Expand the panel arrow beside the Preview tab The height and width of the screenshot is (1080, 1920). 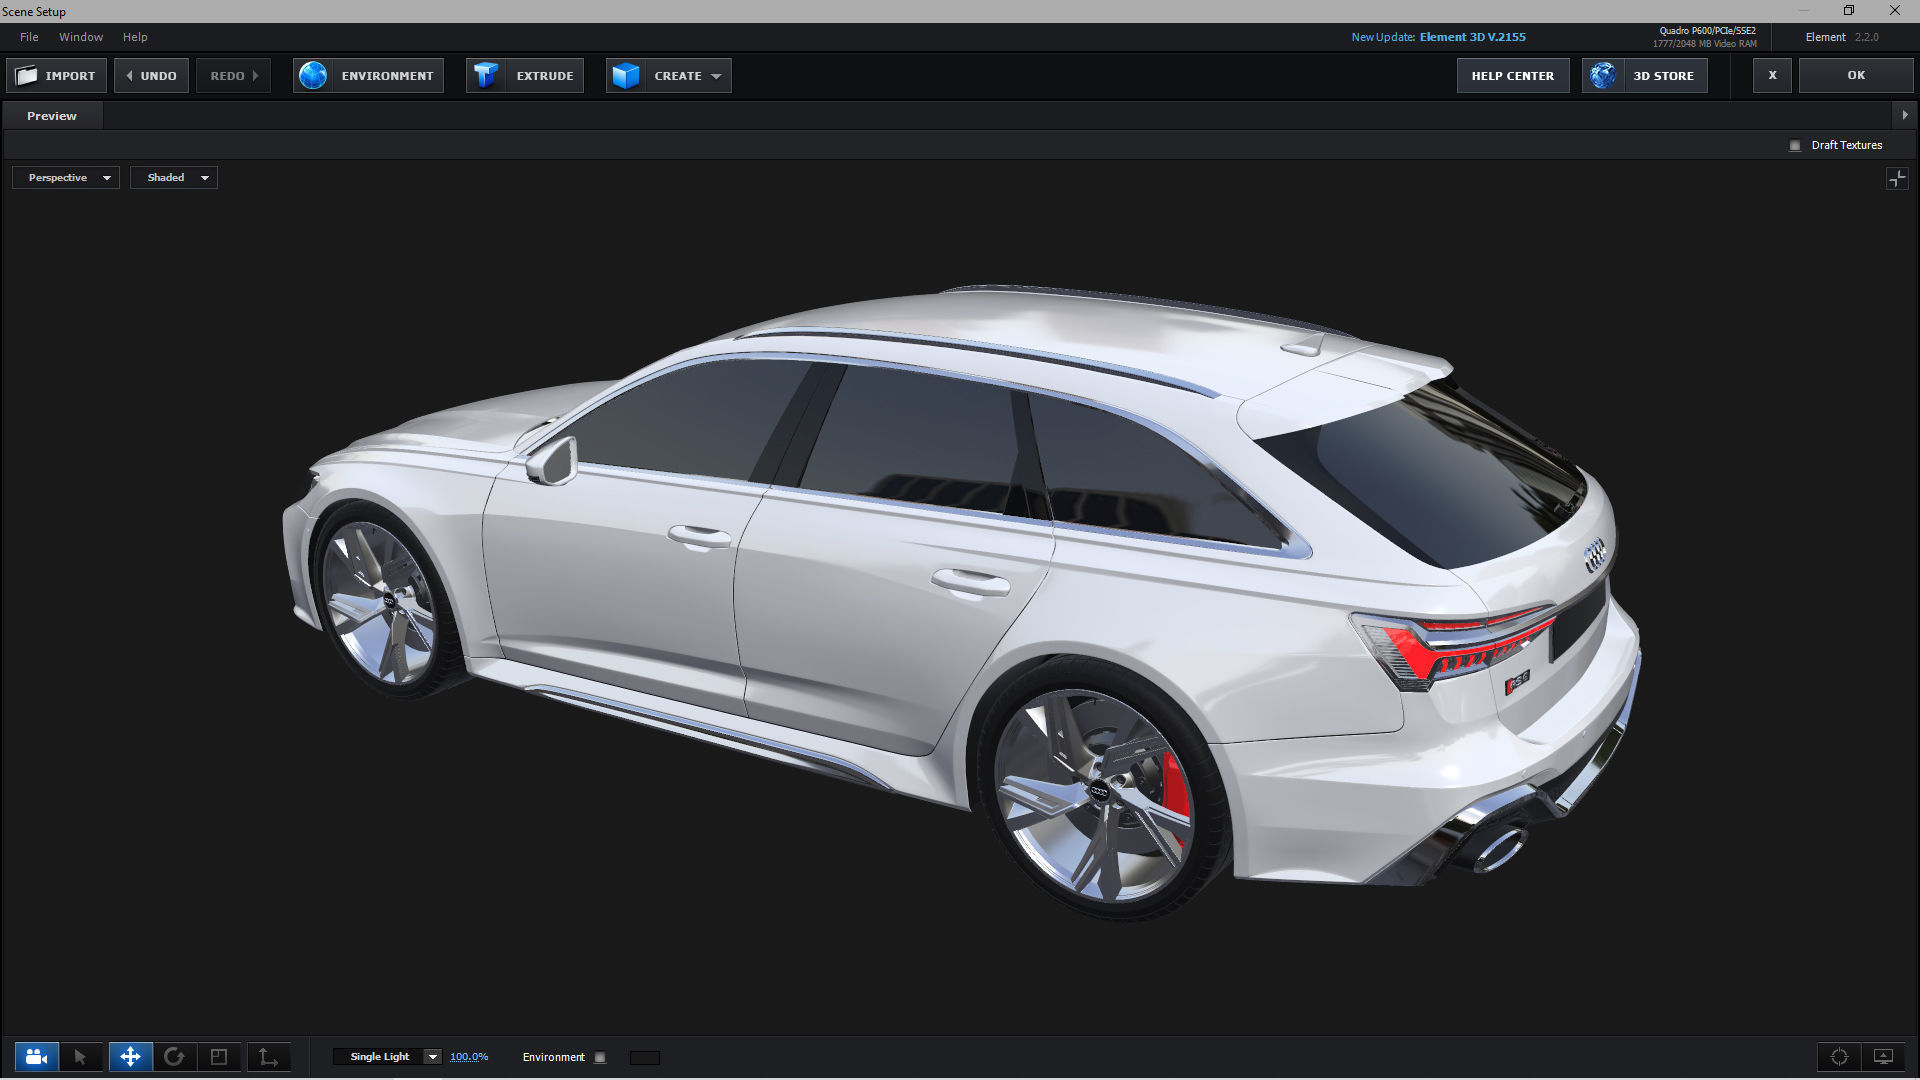1905,115
